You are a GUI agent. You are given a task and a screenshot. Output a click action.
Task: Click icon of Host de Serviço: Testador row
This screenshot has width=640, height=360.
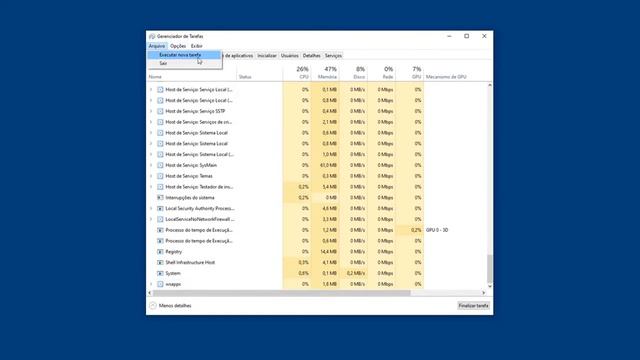pyautogui.click(x=160, y=187)
